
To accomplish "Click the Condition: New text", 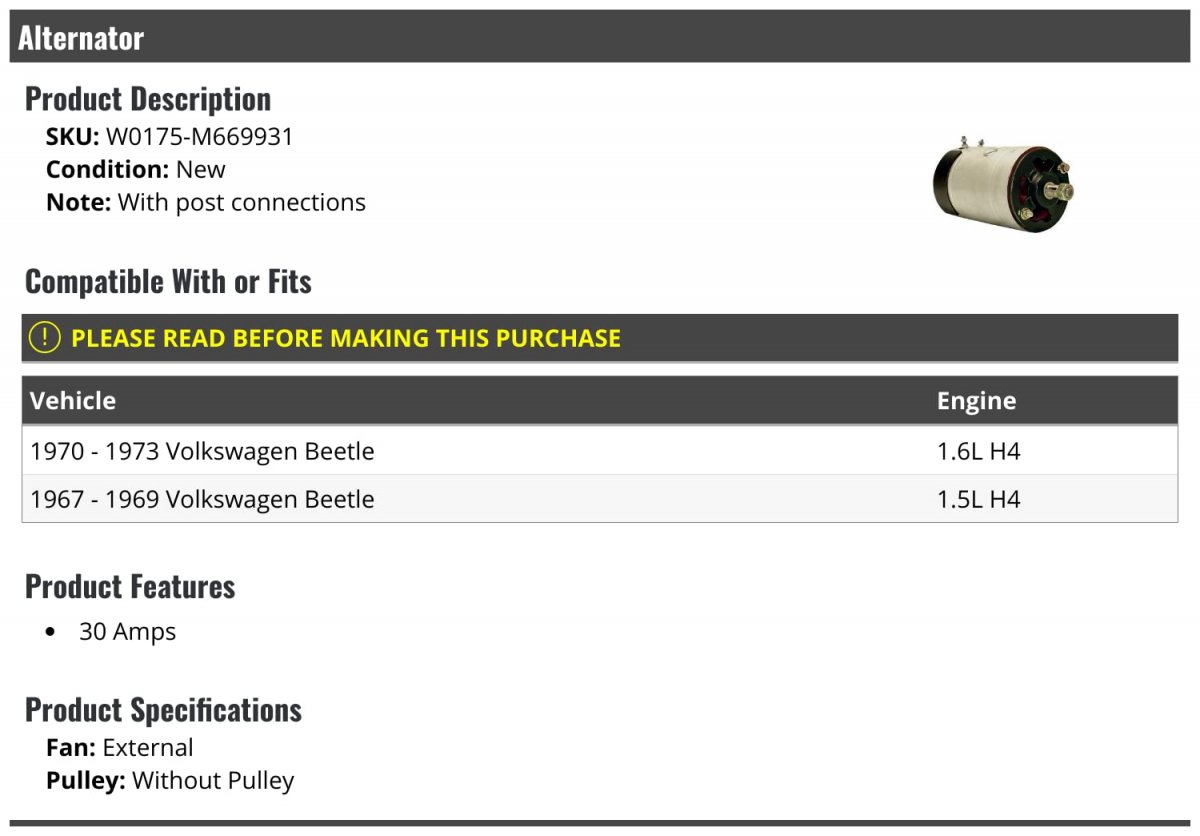I will click(136, 169).
